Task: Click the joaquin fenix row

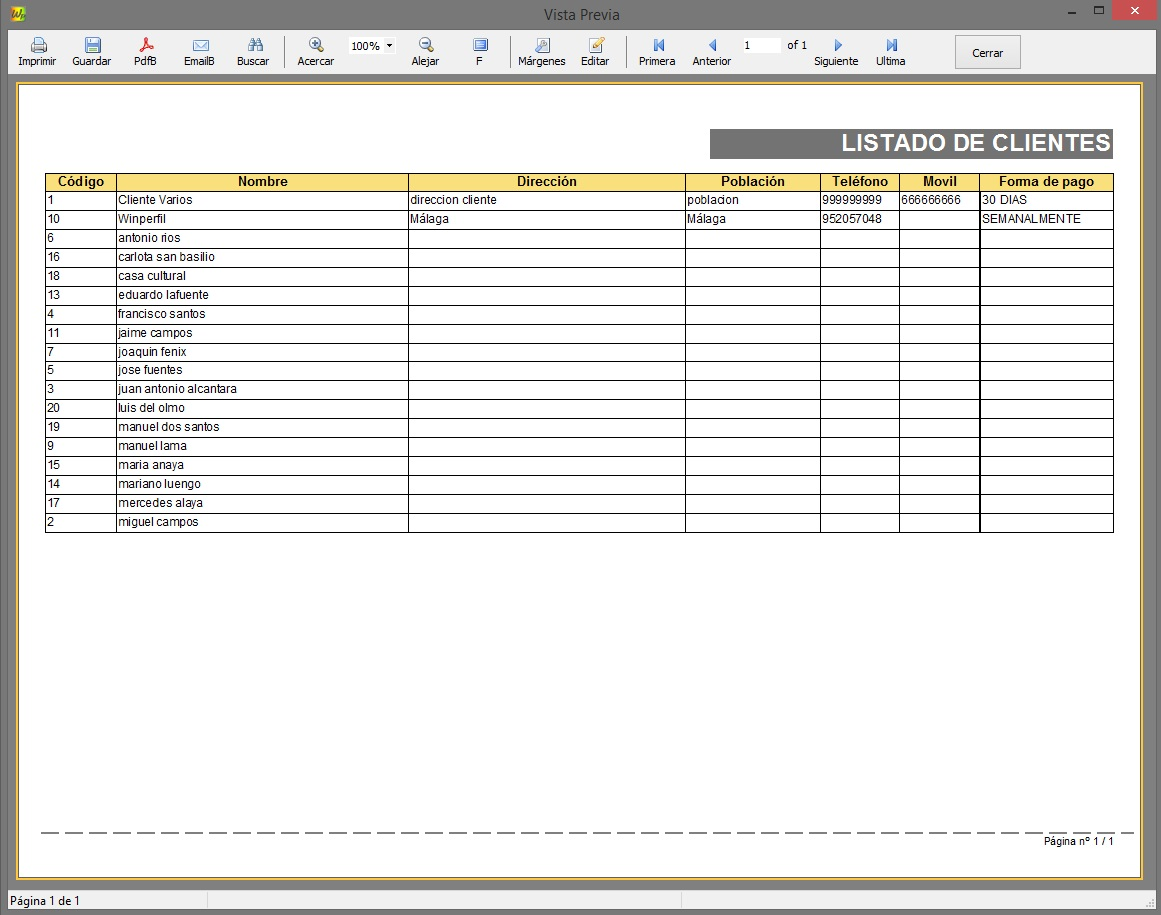Action: (x=579, y=352)
